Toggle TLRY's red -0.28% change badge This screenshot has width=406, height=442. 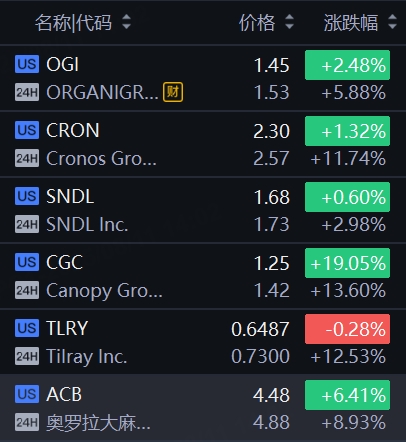pos(347,329)
